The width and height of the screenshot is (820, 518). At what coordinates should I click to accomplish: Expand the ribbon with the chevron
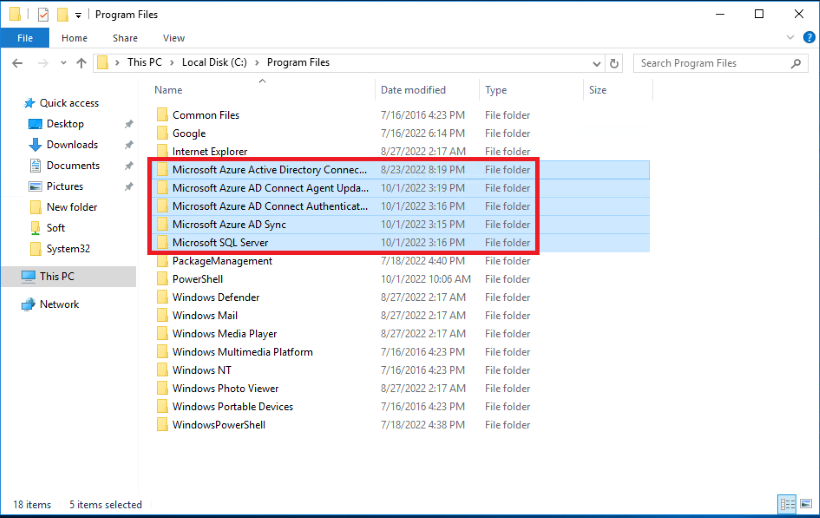790,38
